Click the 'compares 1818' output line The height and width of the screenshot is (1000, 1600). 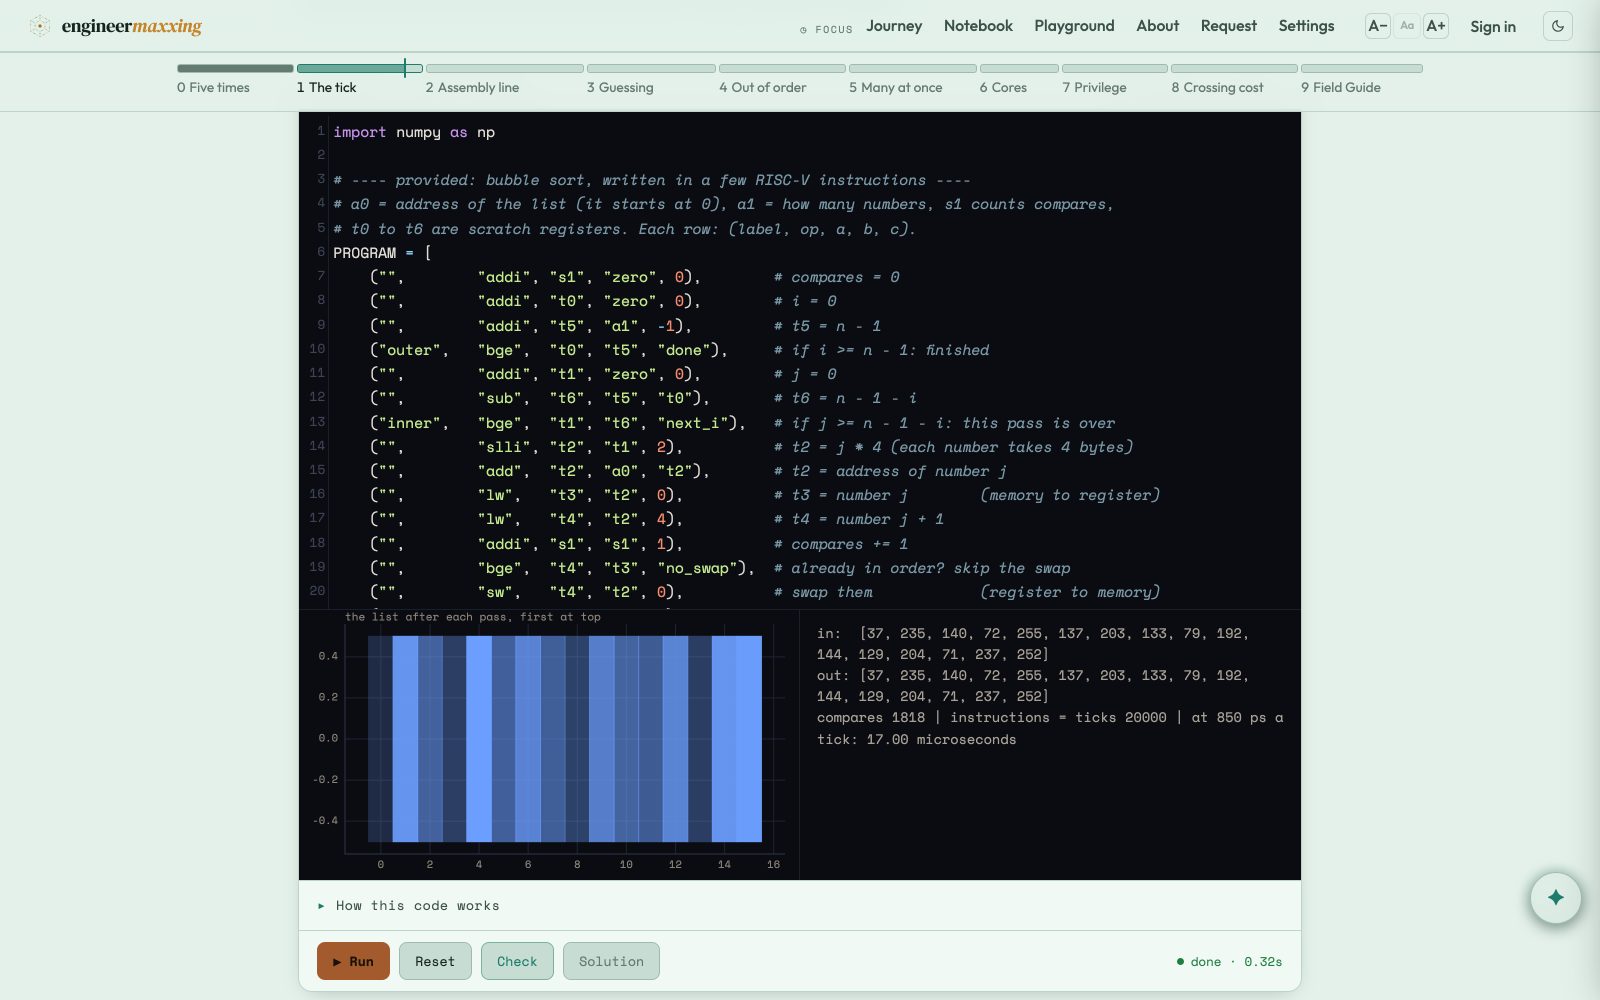click(1050, 718)
